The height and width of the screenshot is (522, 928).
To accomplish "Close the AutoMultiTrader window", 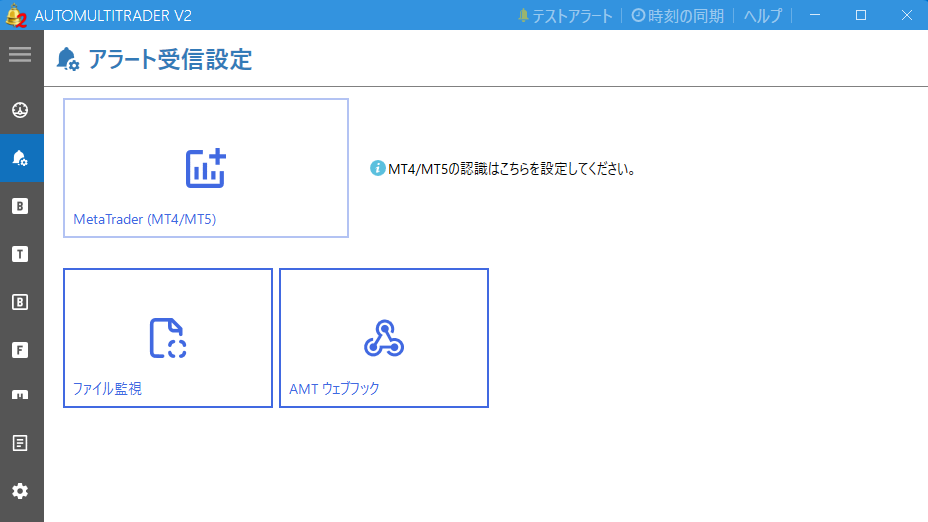I will click(907, 15).
